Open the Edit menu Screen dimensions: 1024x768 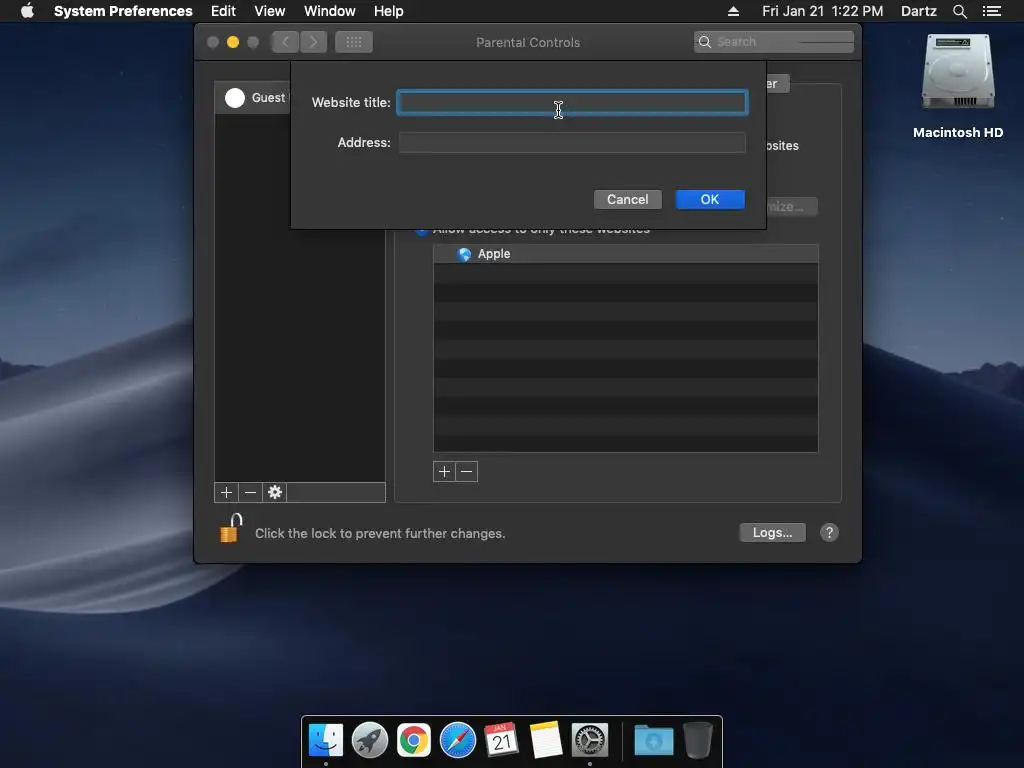[223, 11]
